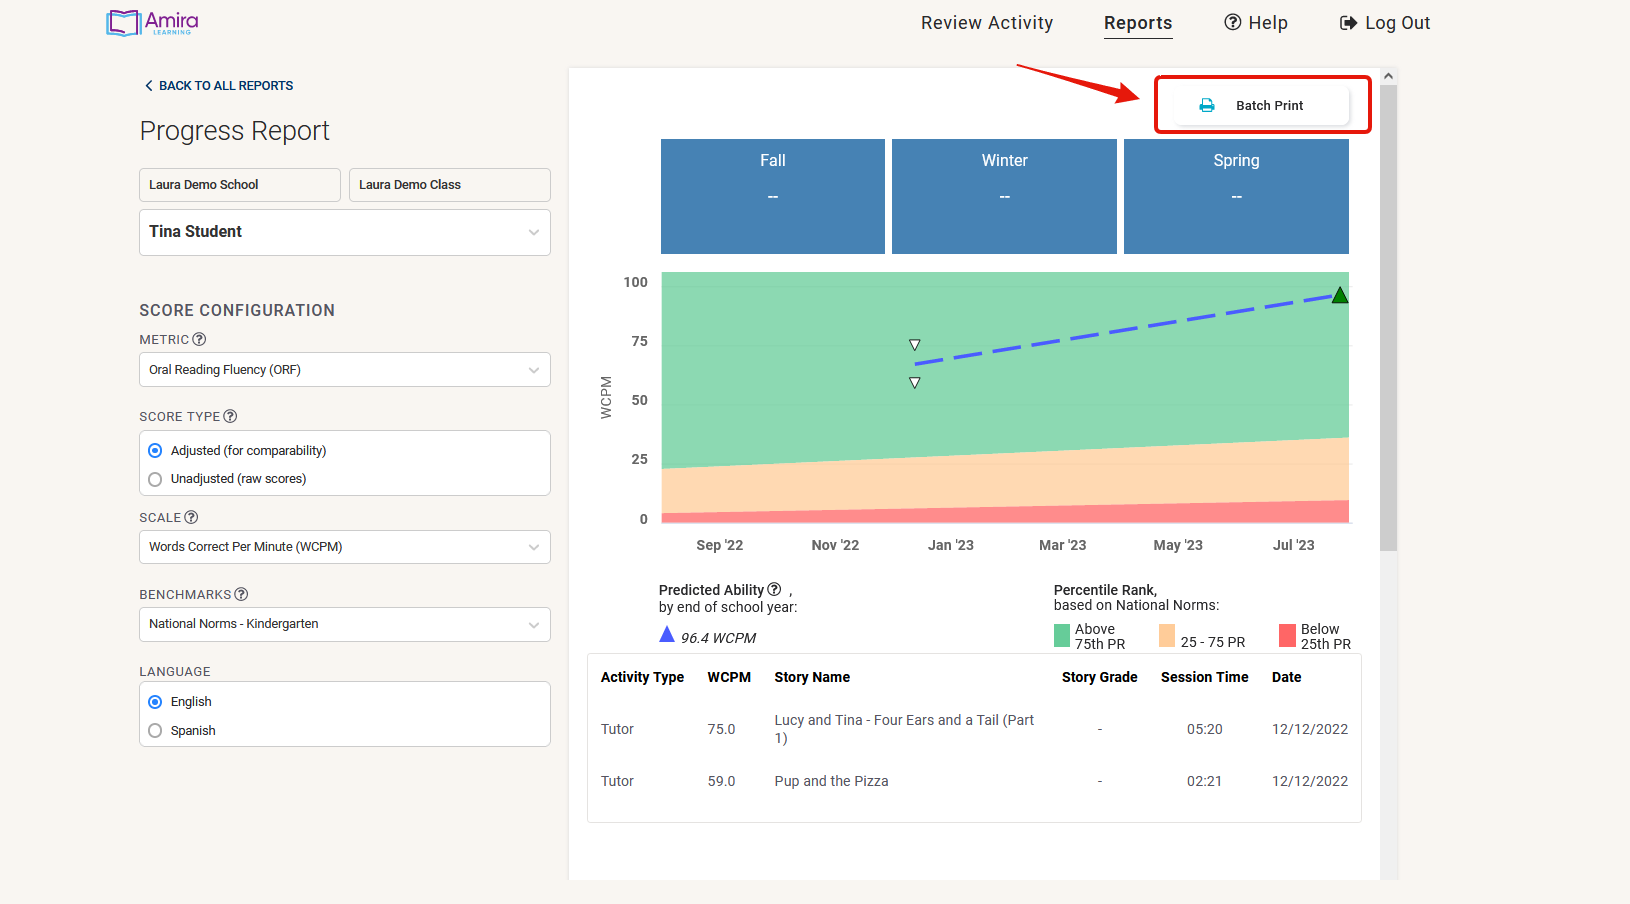Screen dimensions: 1630x904
Task: Click the Amira Learning logo
Action: point(153,23)
